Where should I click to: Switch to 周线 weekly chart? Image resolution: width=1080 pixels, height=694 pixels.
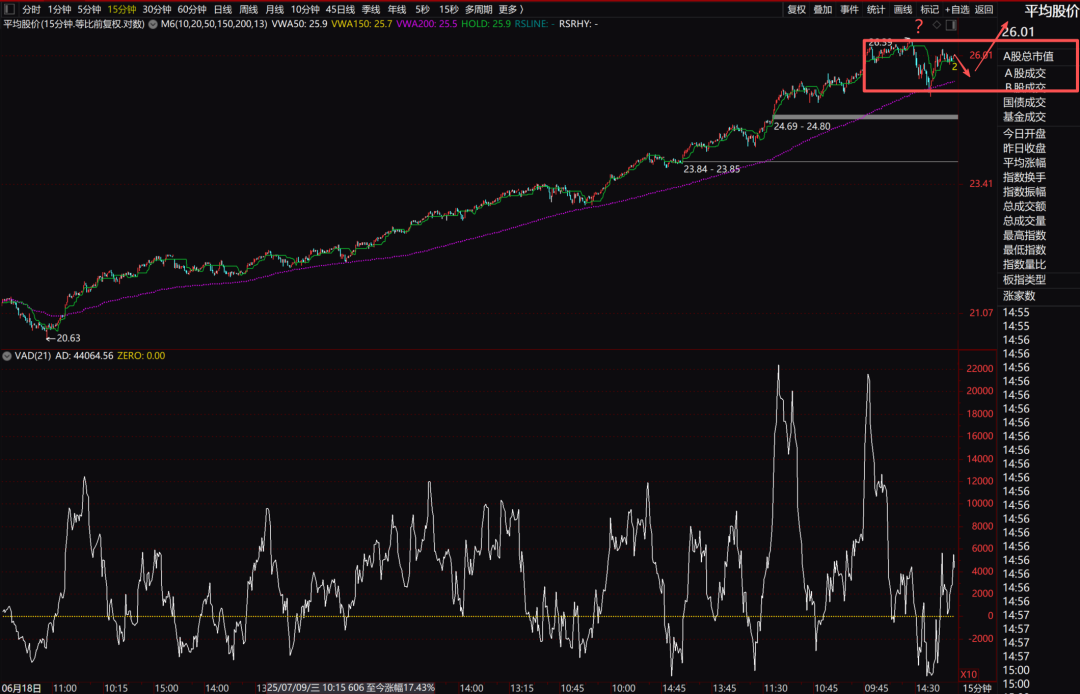(249, 9)
